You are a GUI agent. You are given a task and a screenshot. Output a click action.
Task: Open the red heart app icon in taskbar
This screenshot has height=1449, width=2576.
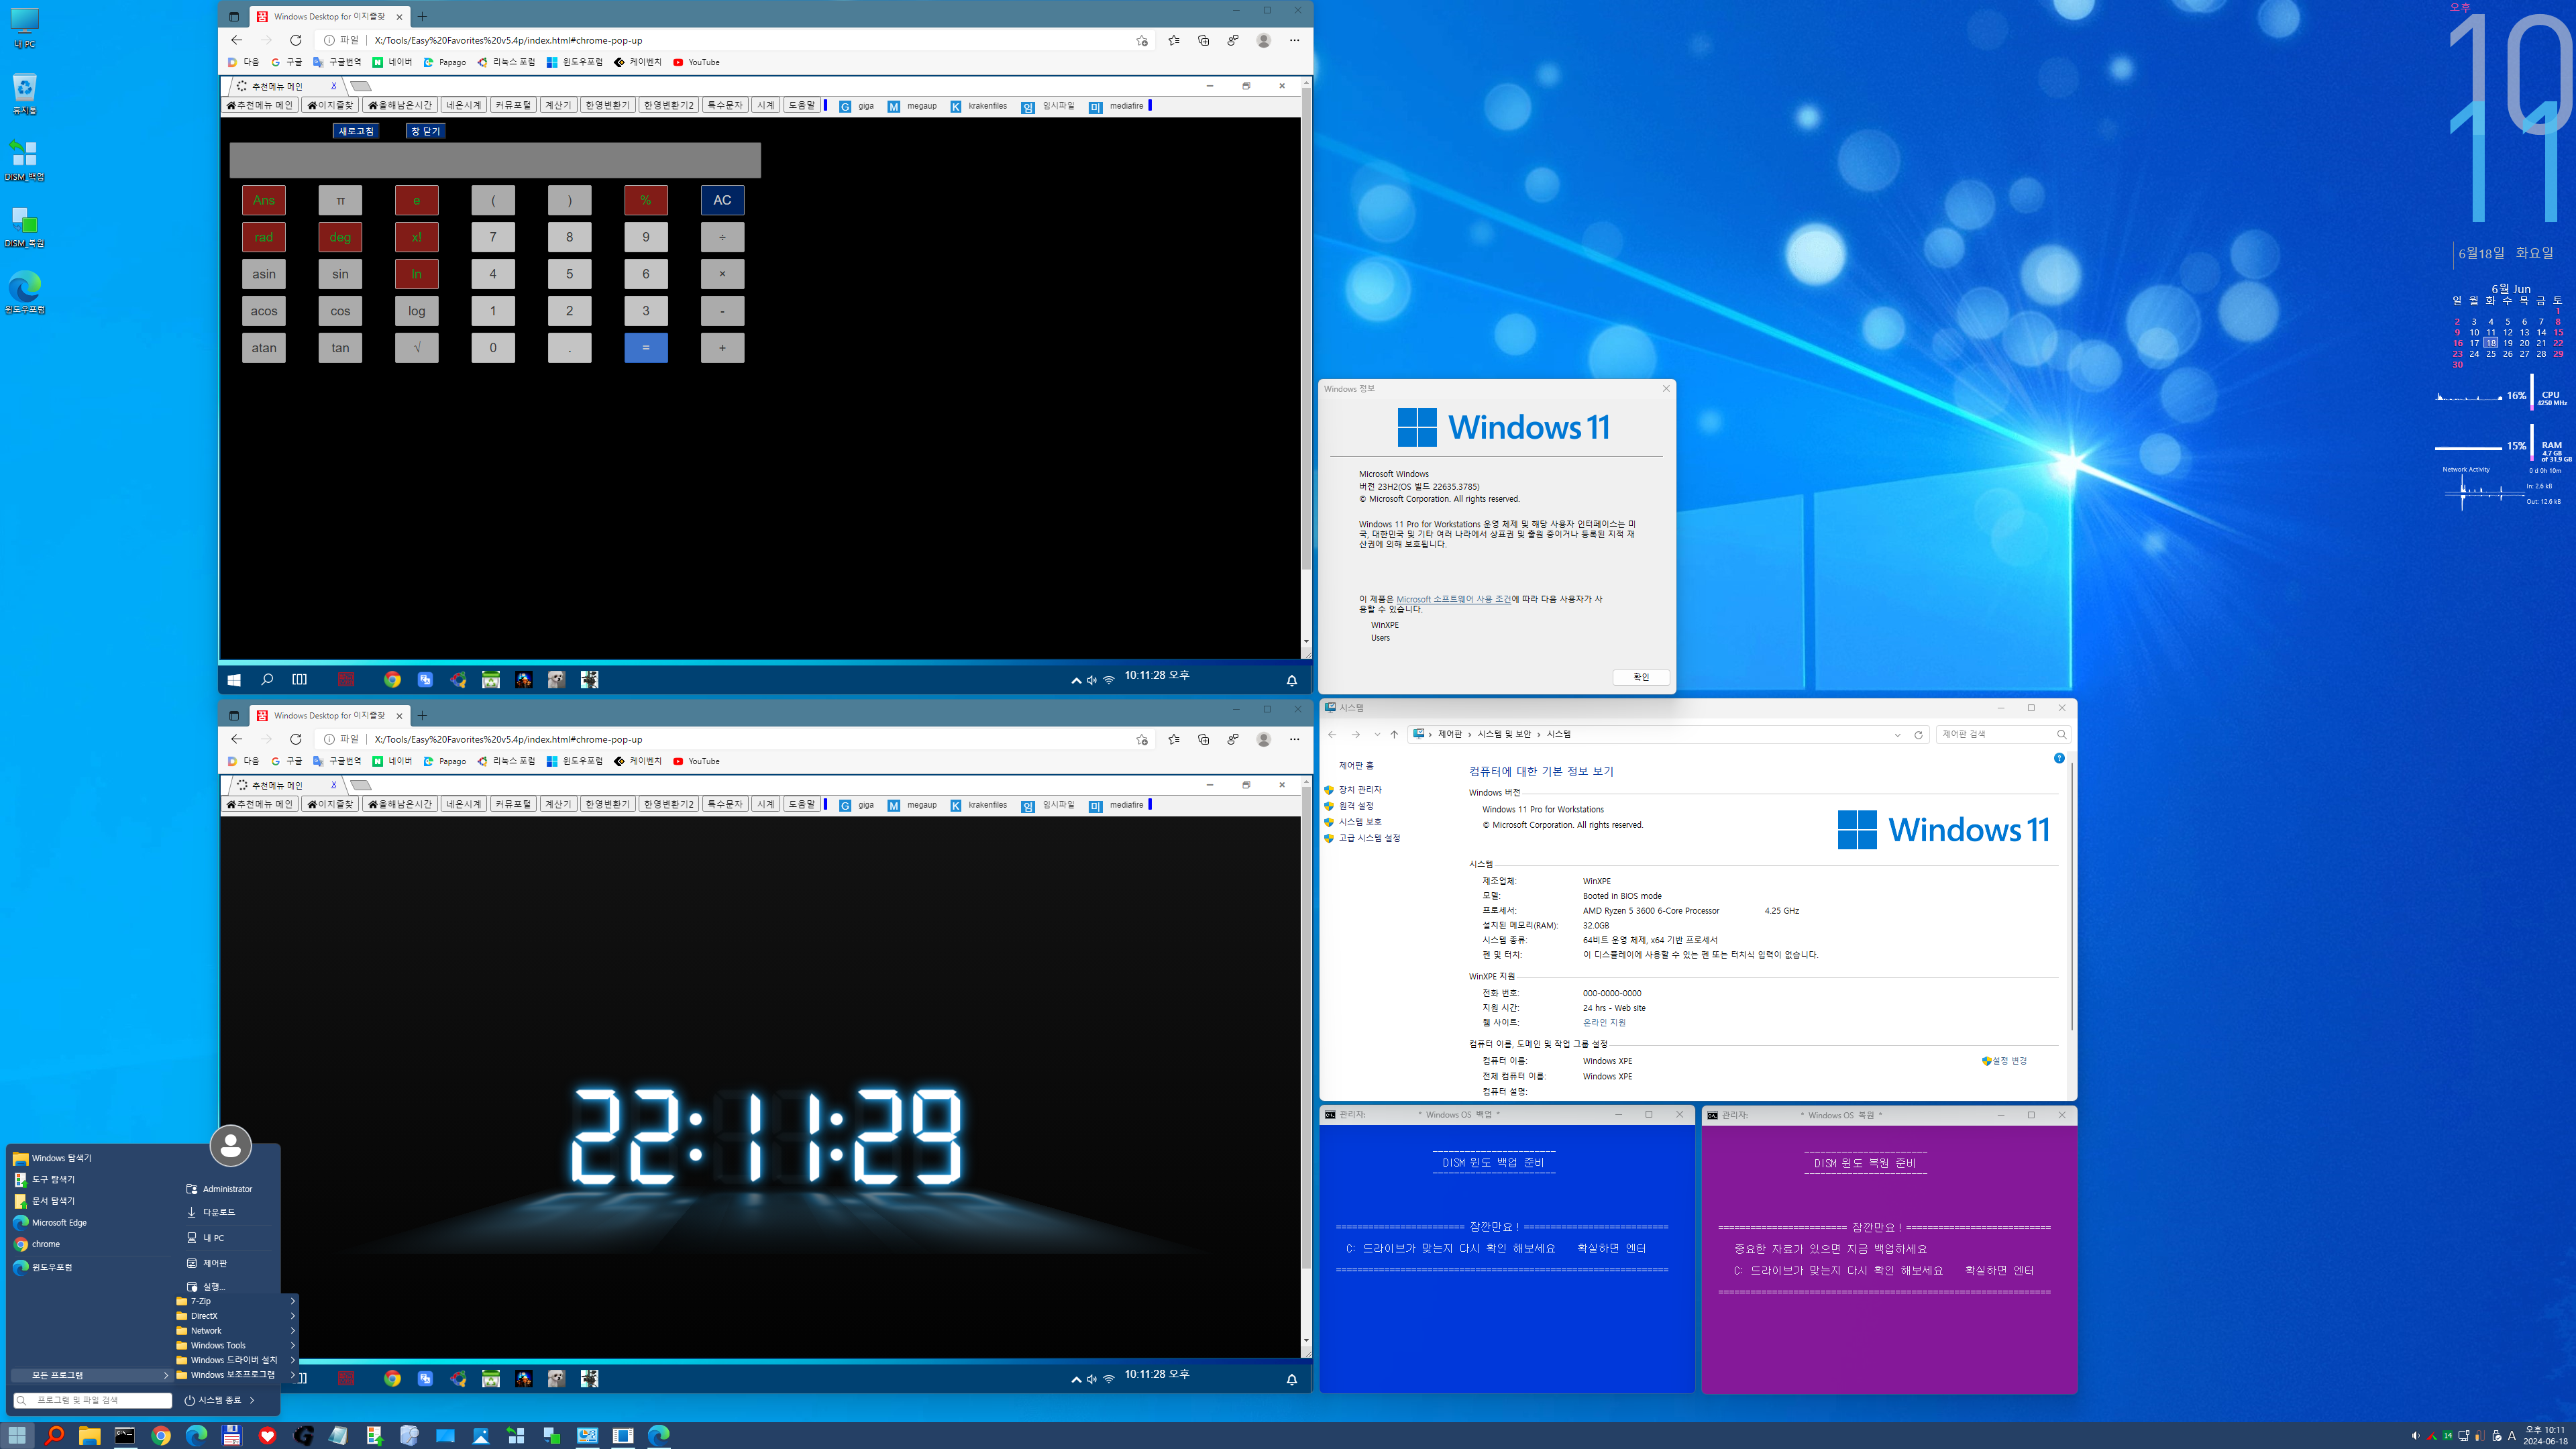(267, 1436)
